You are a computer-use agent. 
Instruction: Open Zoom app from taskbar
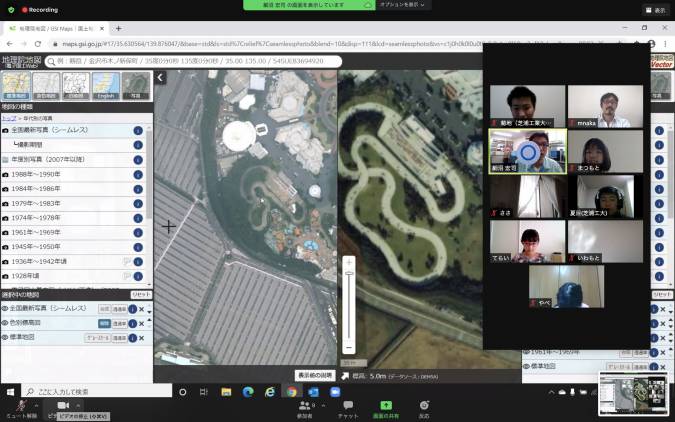335,392
